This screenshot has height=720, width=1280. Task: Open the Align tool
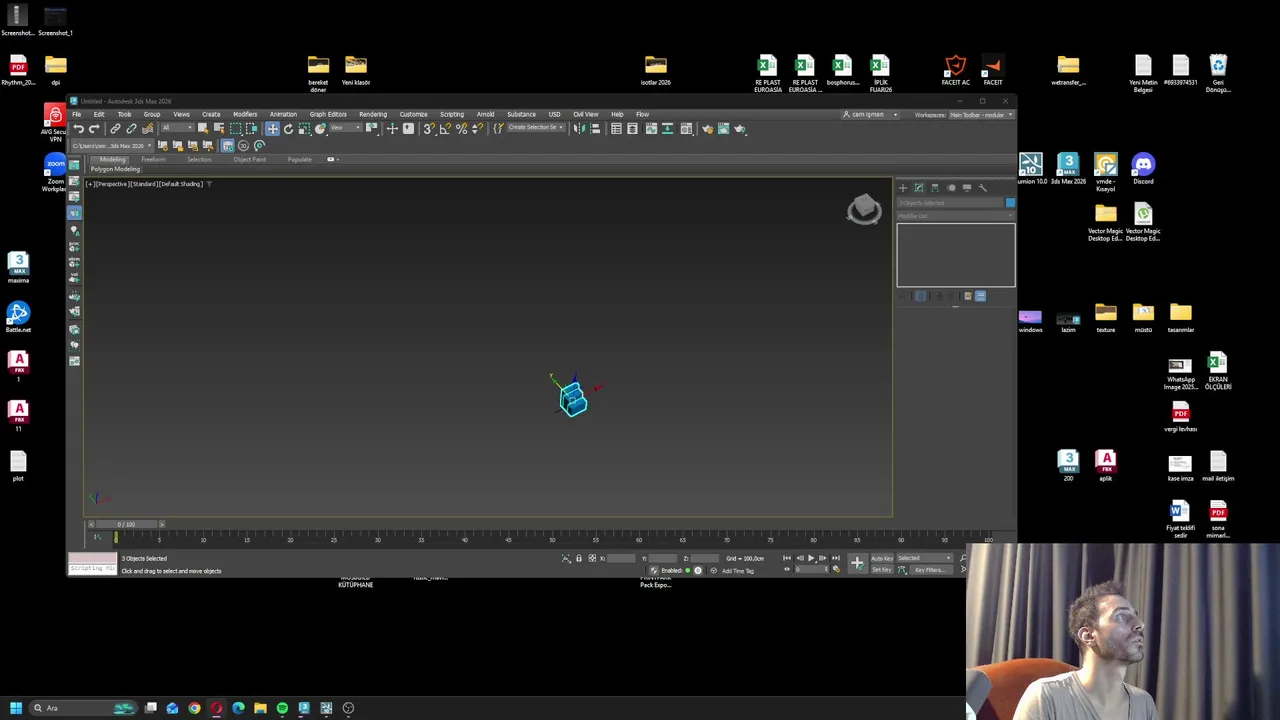tap(595, 128)
